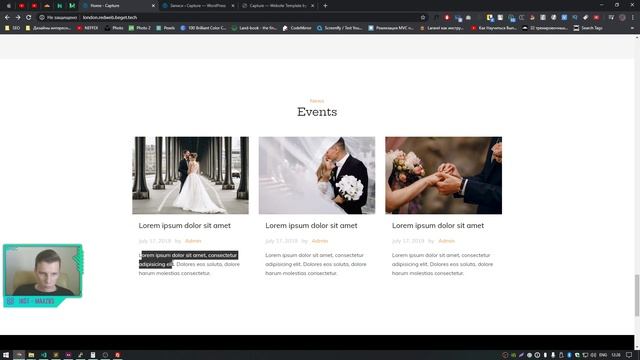
Task: Switch to the pinned SoundCloud tab
Action: [47, 6]
